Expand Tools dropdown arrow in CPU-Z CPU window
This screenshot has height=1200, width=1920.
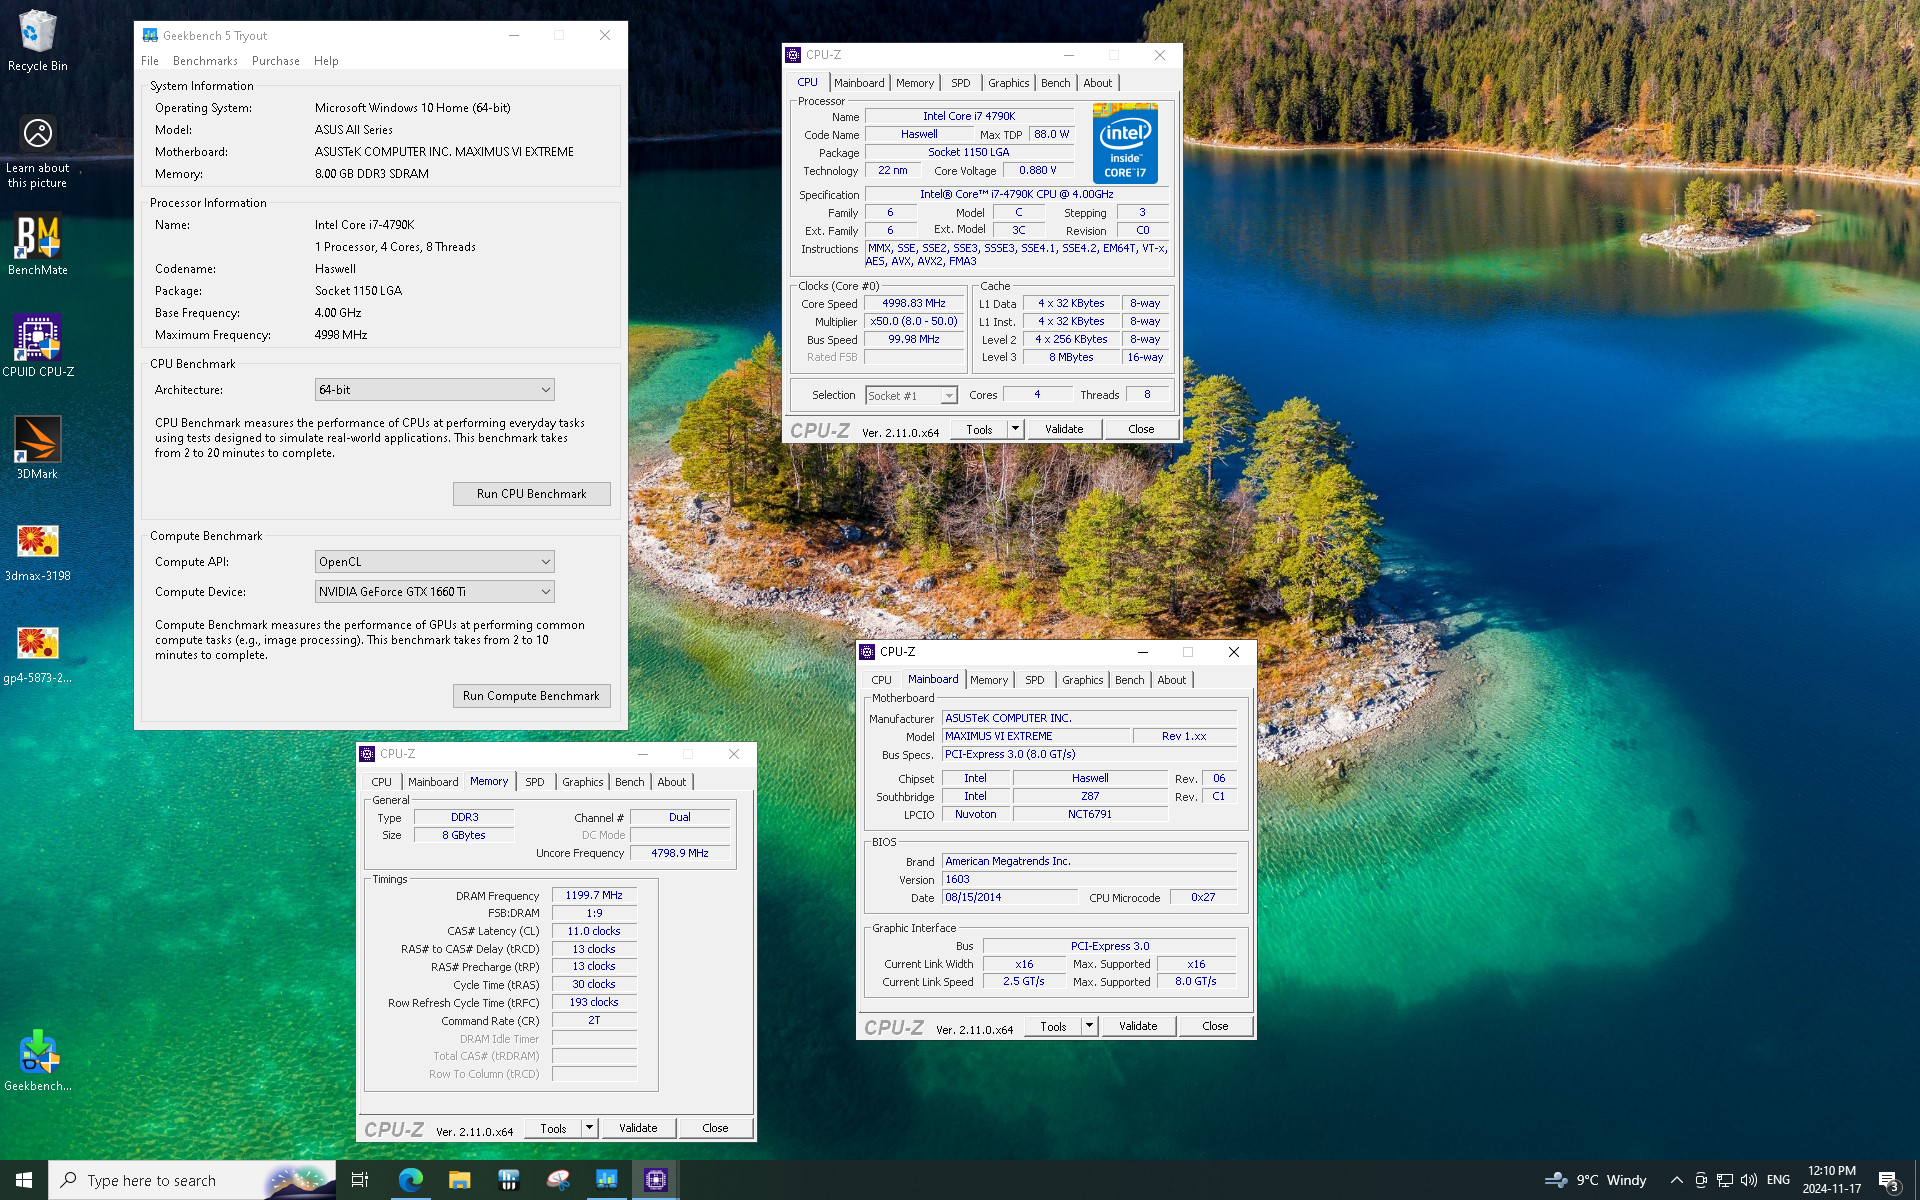coord(1015,429)
